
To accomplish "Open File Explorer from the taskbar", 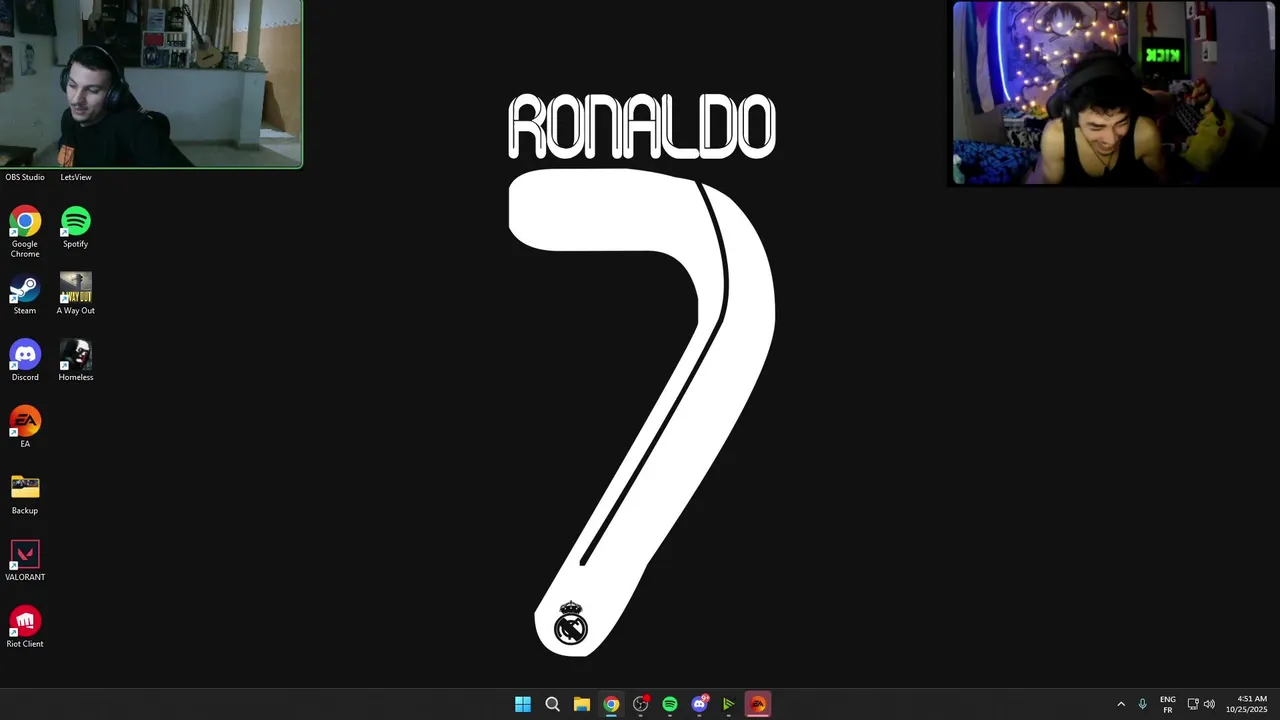I will pyautogui.click(x=581, y=704).
